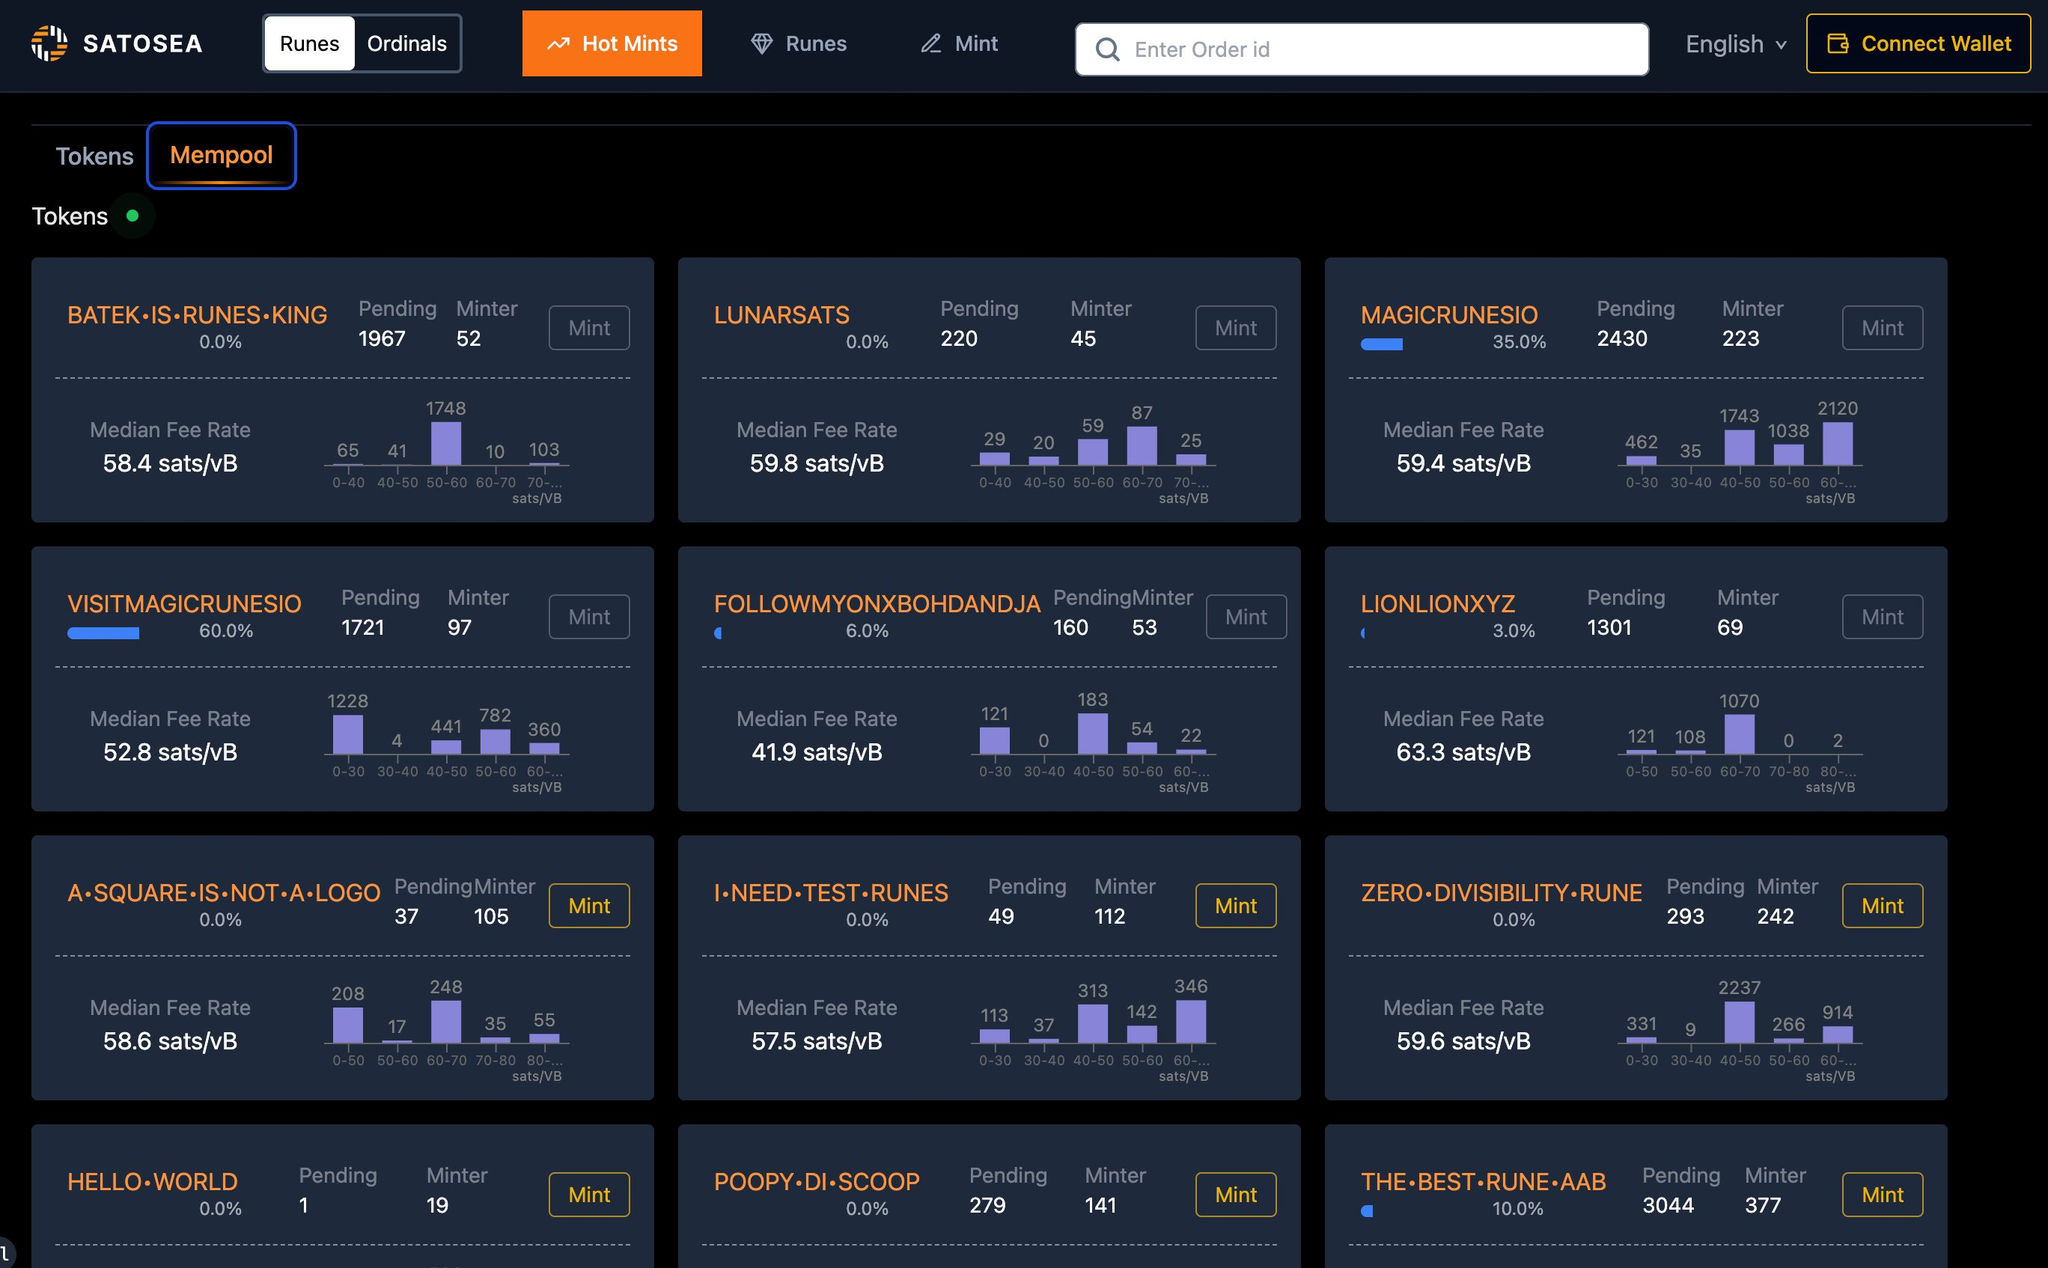Switch to the Tokens tab
The height and width of the screenshot is (1268, 2048).
[x=94, y=156]
